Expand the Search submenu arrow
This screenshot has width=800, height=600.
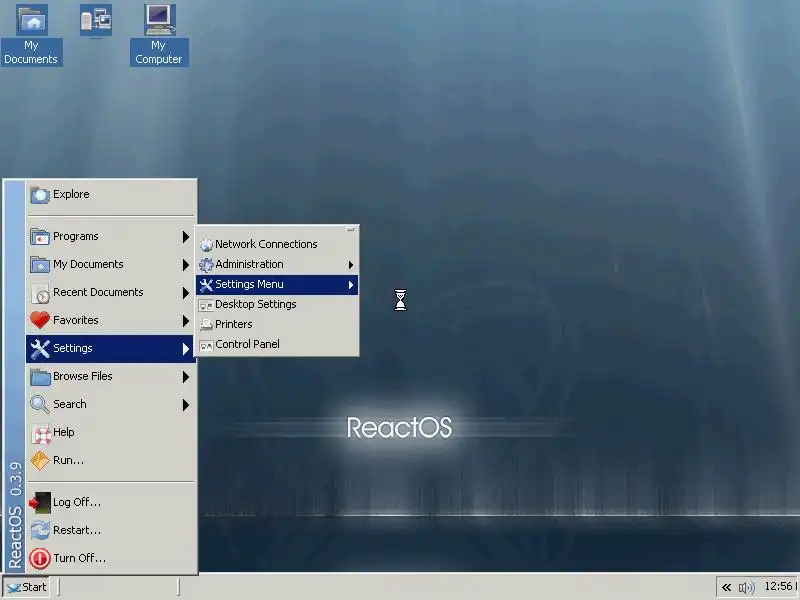point(186,405)
